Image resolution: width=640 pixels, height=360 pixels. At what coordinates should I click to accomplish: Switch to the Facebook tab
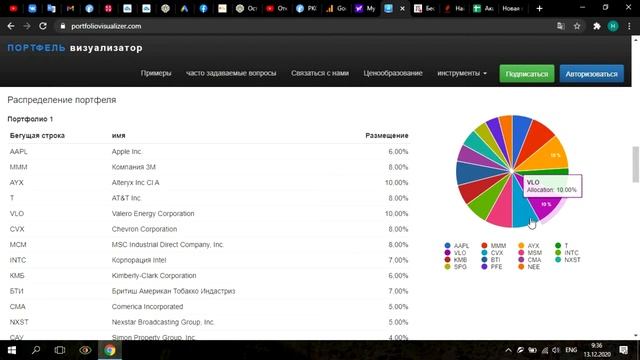(203, 8)
